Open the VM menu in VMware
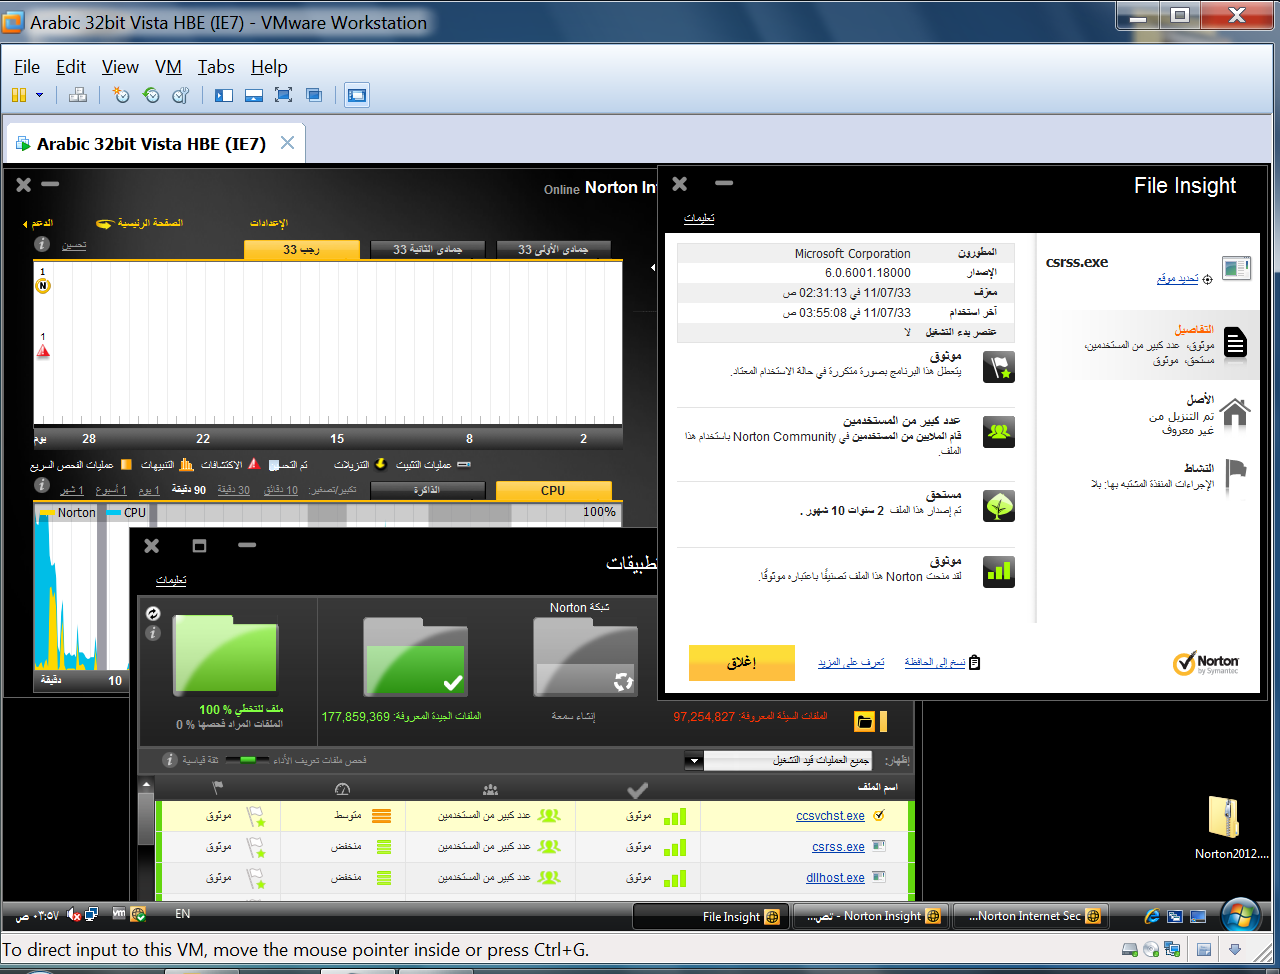1280x974 pixels. click(168, 67)
